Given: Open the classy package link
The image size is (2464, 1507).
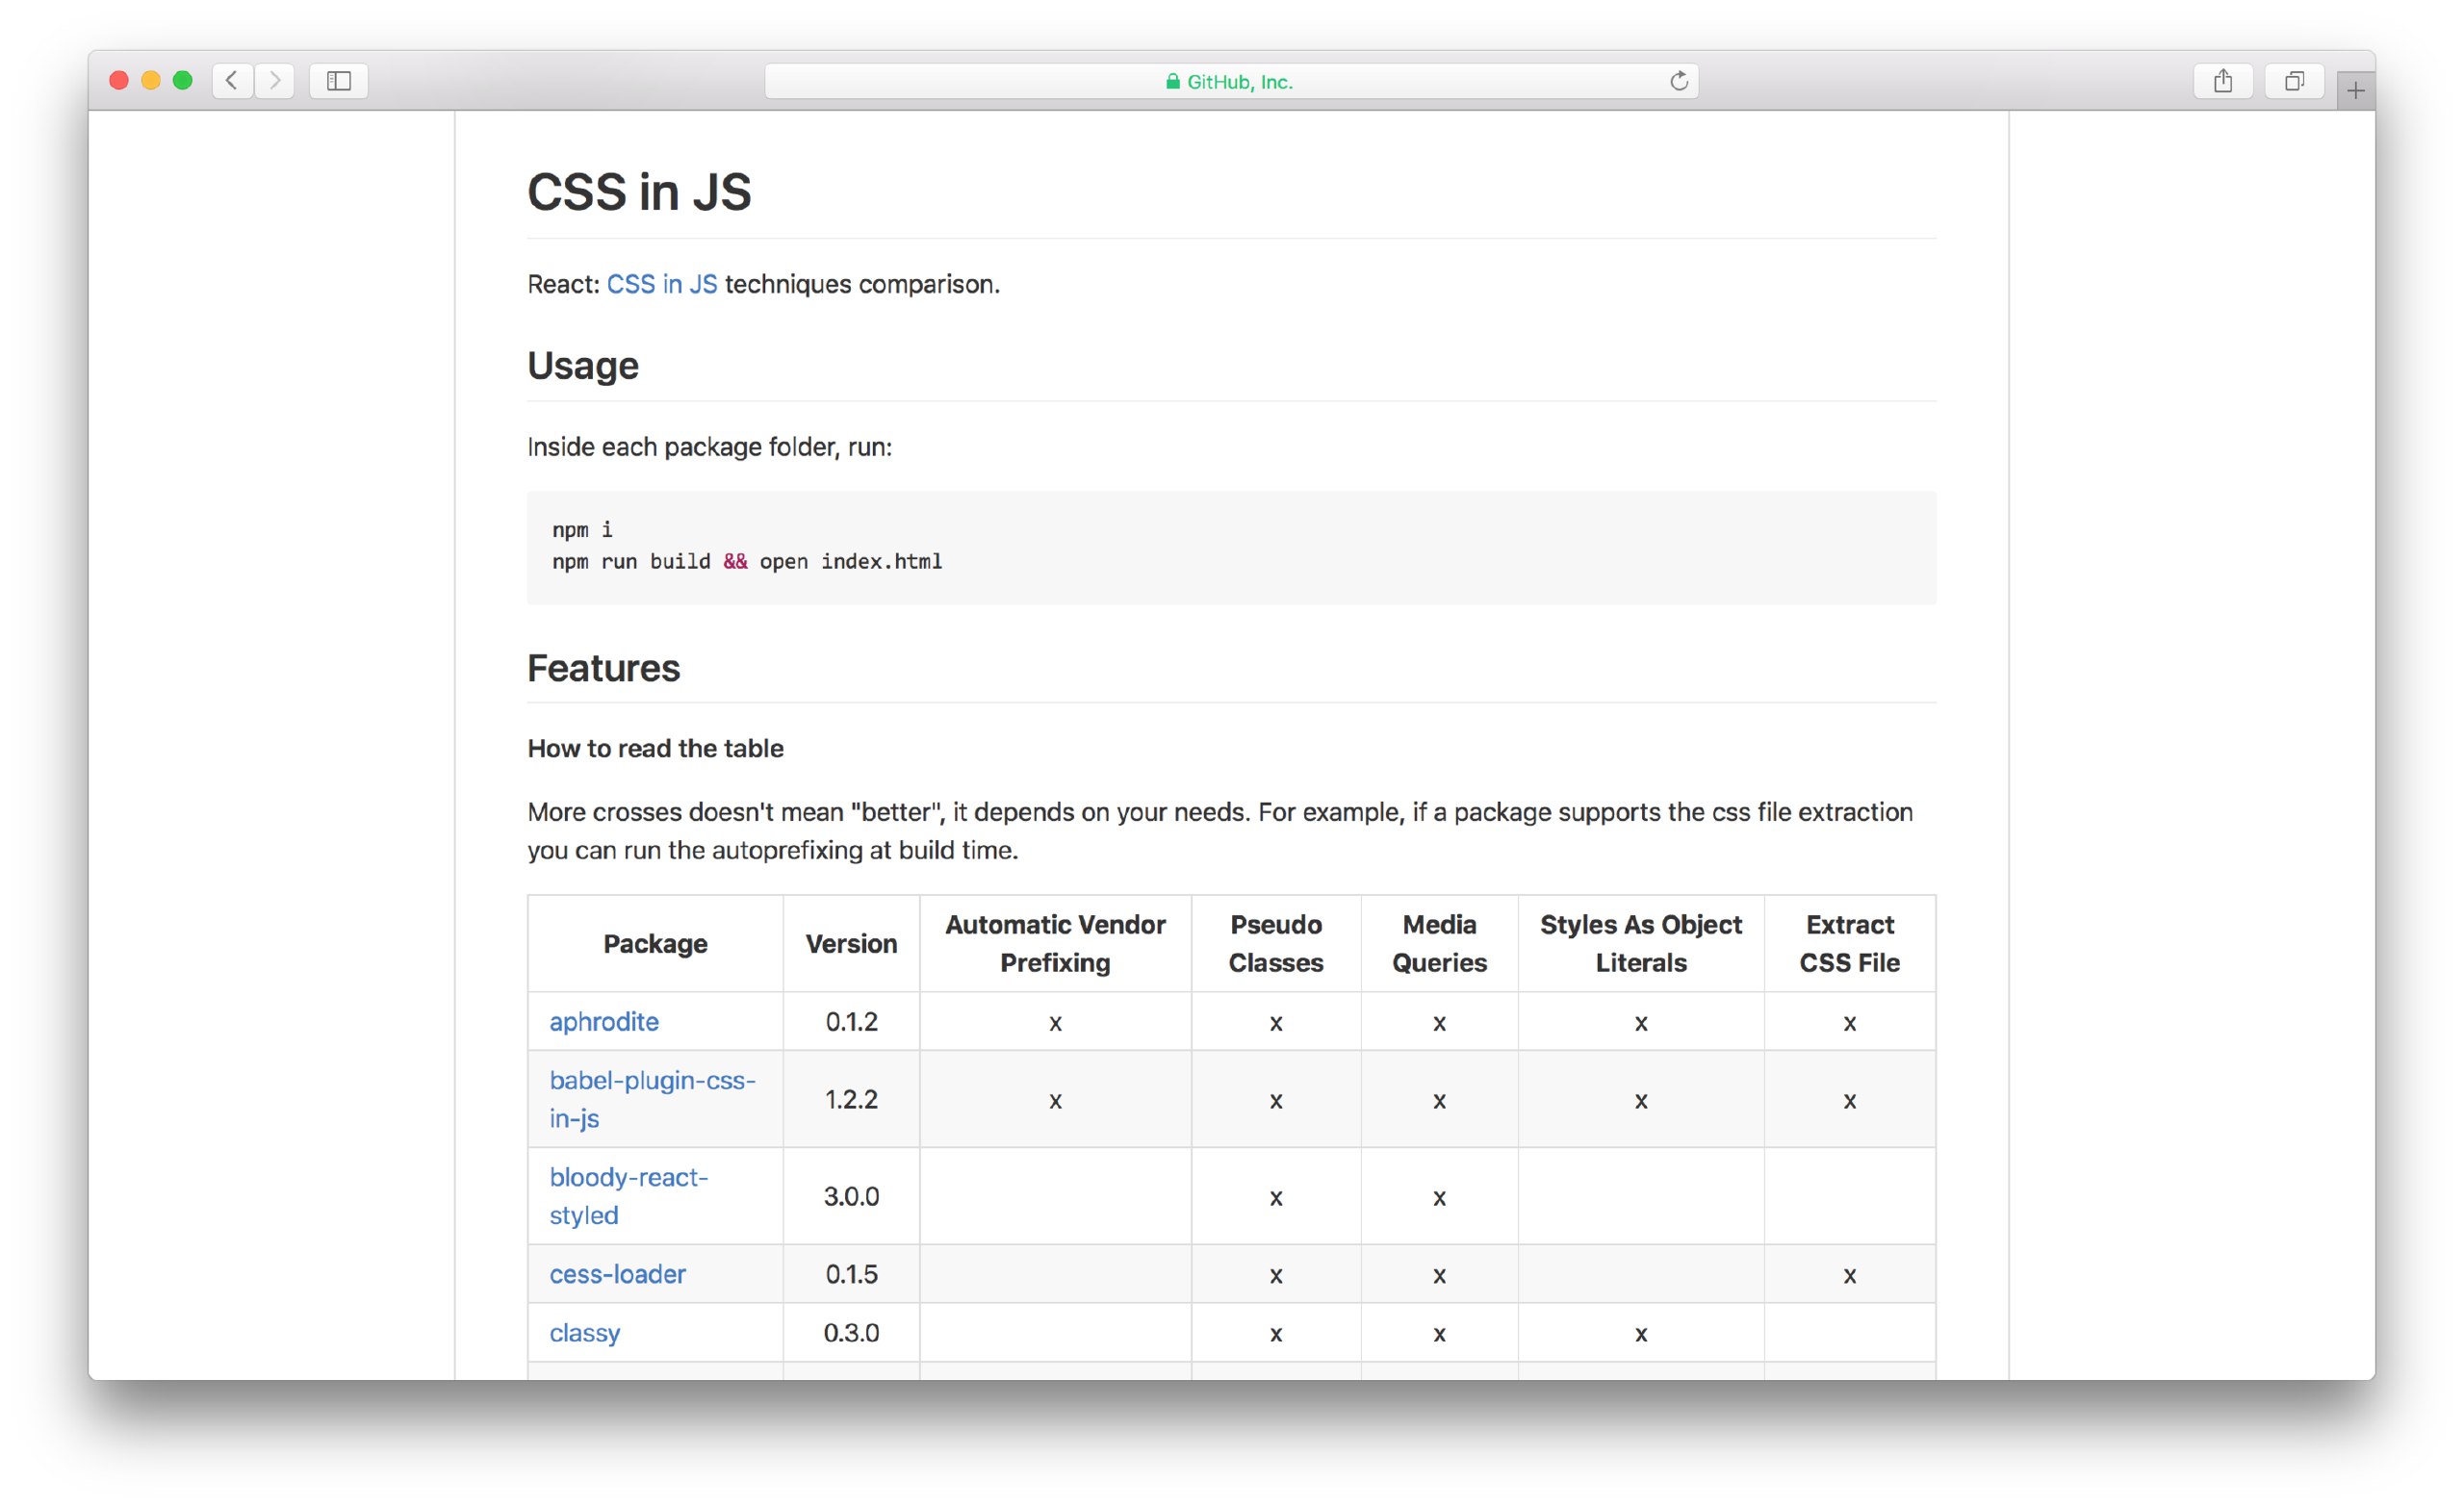Looking at the screenshot, I should [585, 1333].
